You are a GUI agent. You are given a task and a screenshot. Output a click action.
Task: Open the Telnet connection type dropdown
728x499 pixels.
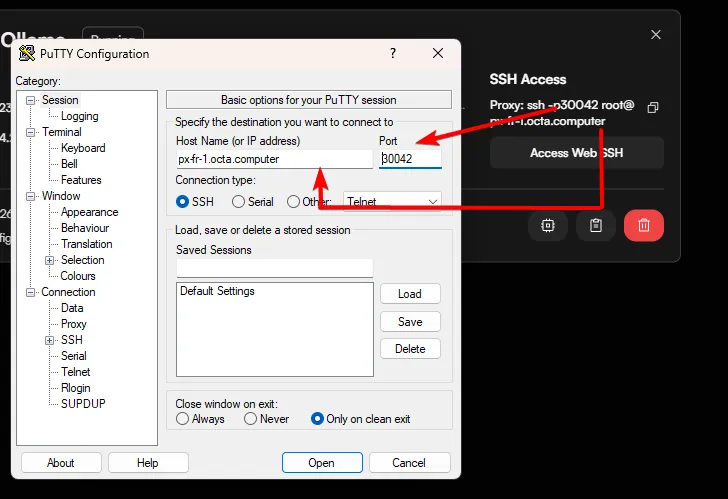pos(392,202)
